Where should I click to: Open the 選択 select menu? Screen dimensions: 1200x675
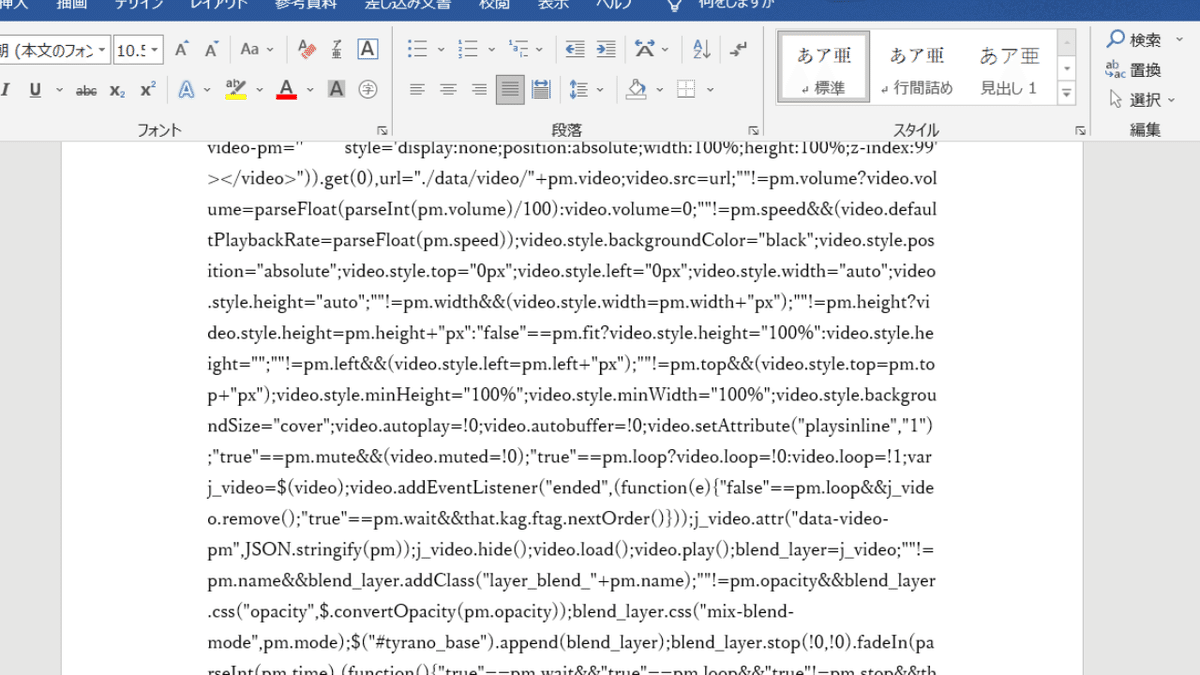[1142, 100]
